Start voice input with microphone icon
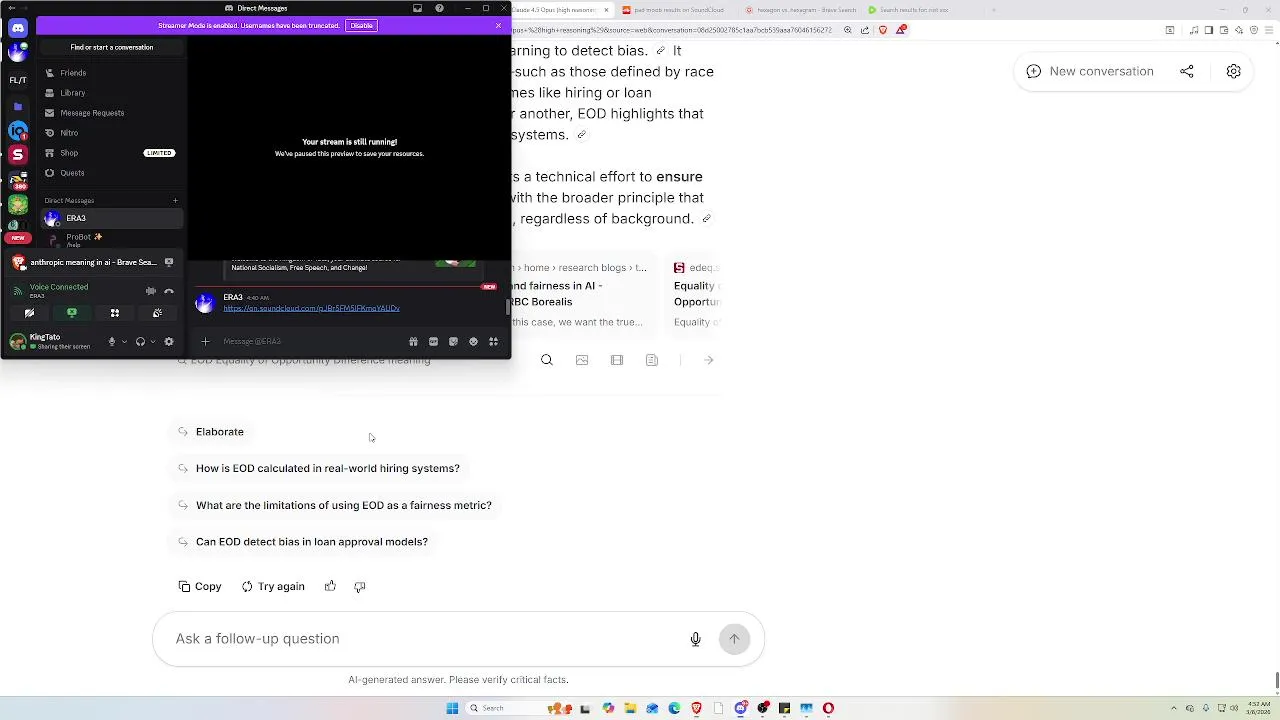The image size is (1280, 720). tap(696, 639)
